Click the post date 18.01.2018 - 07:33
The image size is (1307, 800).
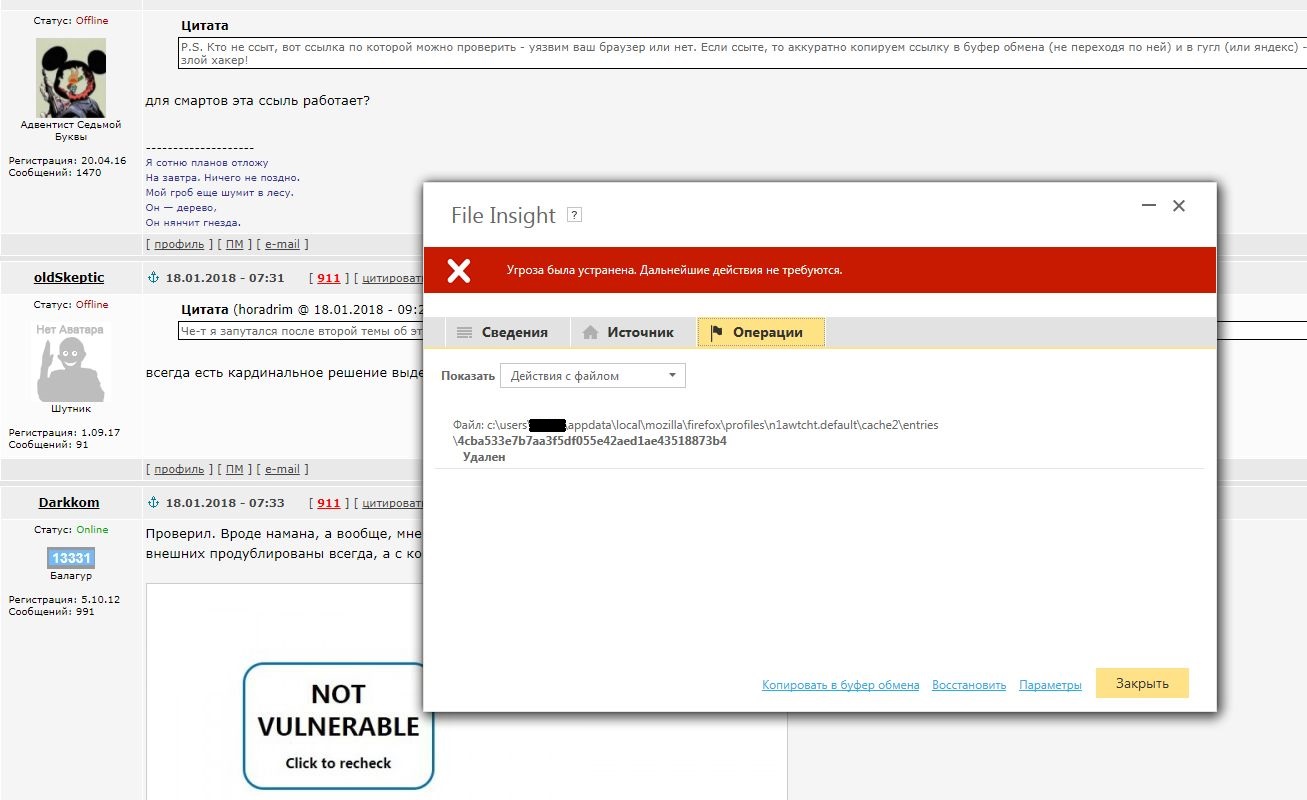[225, 503]
